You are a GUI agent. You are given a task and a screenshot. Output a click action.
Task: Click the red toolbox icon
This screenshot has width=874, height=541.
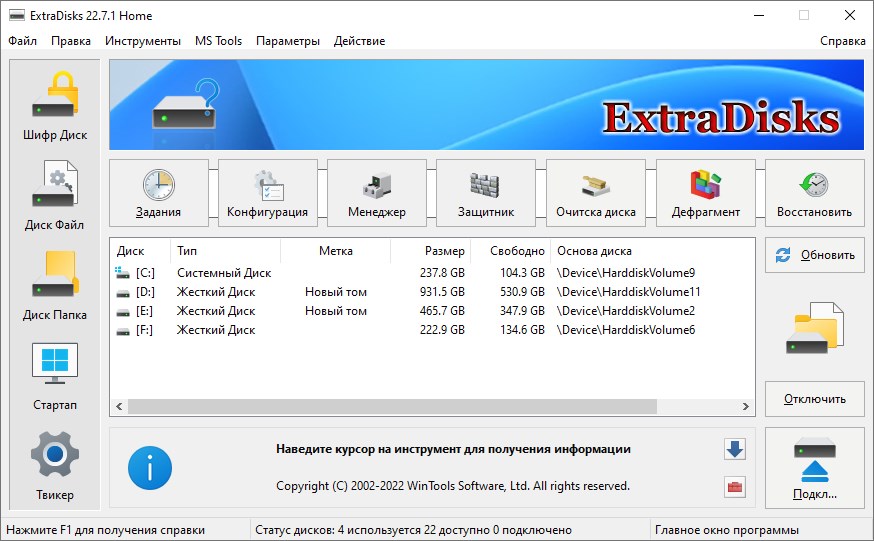[x=735, y=487]
